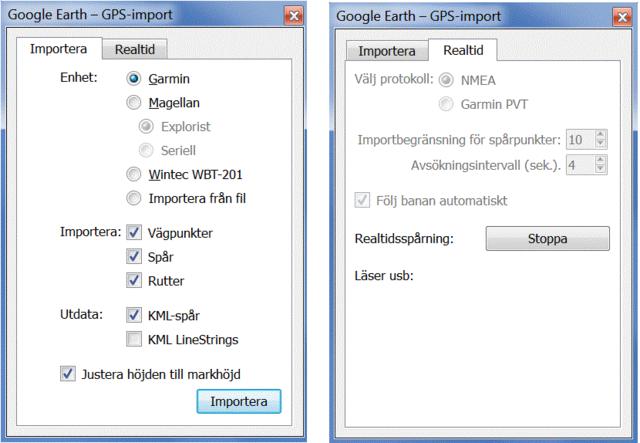Image resolution: width=640 pixels, height=443 pixels.
Task: Select the Garmin device radio button
Action: [x=134, y=78]
